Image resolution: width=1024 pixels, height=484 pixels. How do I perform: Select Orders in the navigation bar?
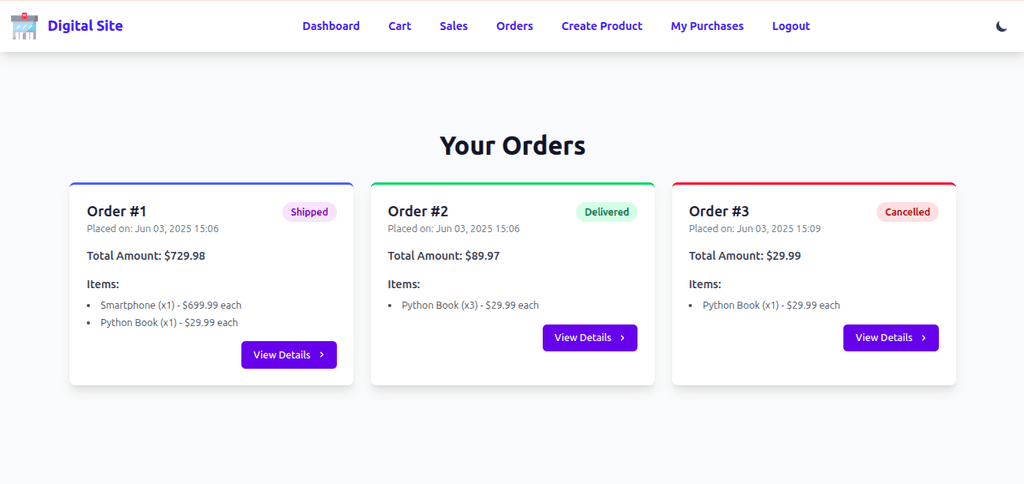click(x=515, y=26)
